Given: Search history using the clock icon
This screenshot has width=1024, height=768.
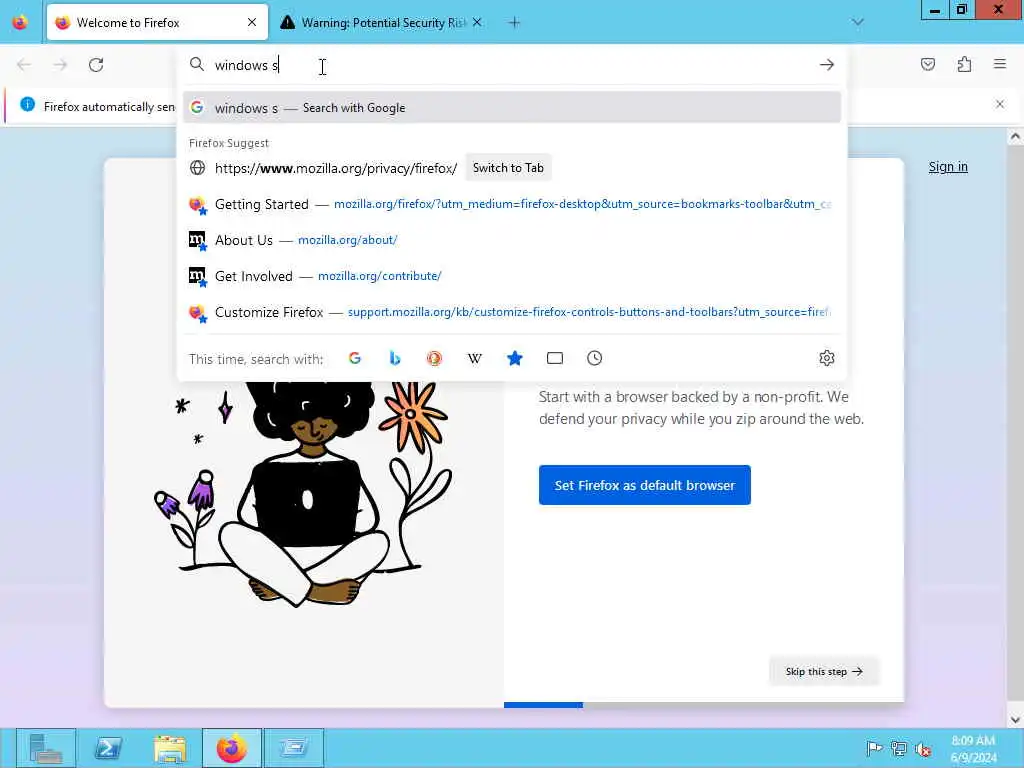Looking at the screenshot, I should pos(594,358).
